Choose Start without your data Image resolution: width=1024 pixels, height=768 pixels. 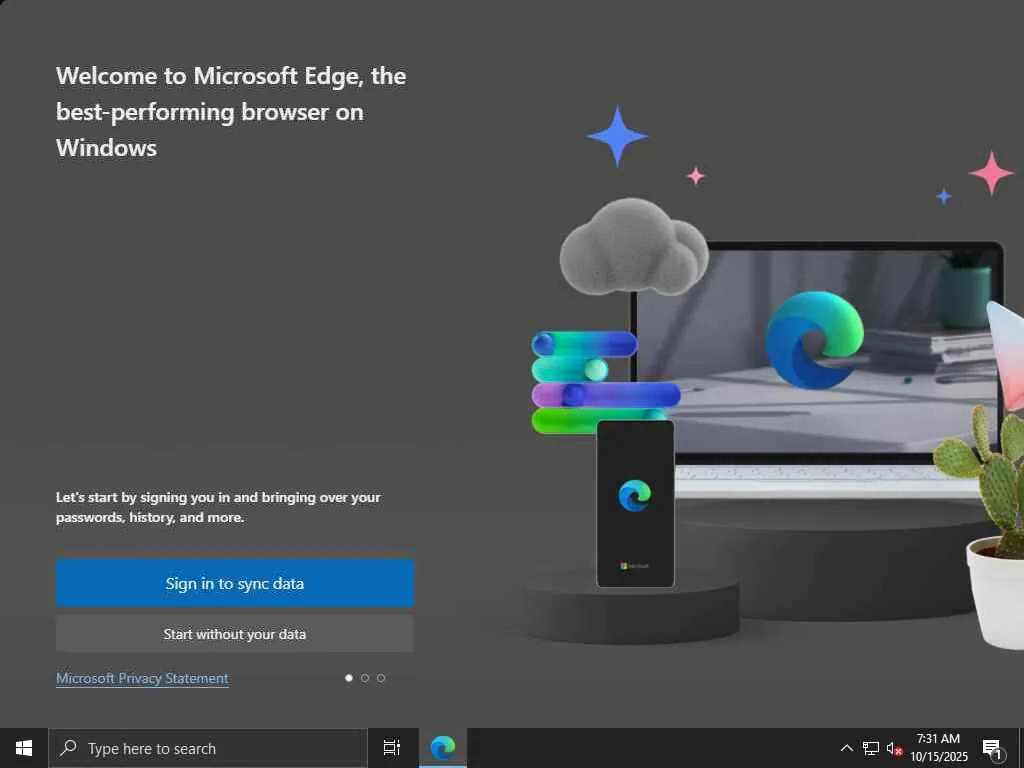tap(234, 634)
